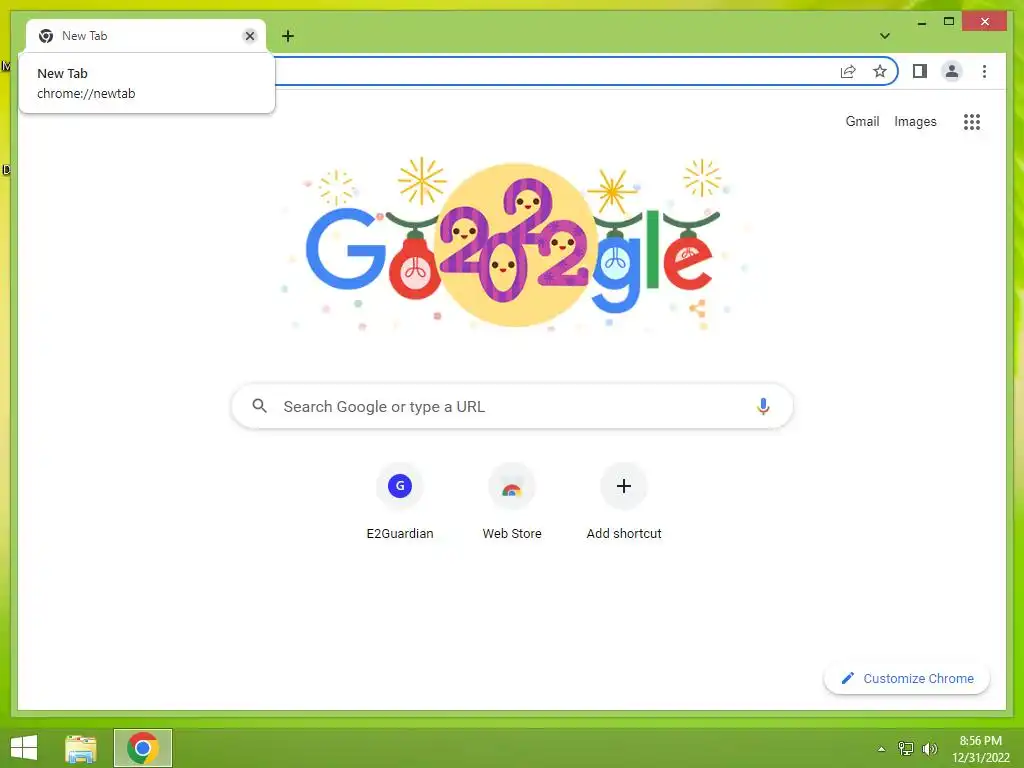Focus the Search Google or type a URL box
Viewport: 1024px width, 768px height.
coord(512,406)
